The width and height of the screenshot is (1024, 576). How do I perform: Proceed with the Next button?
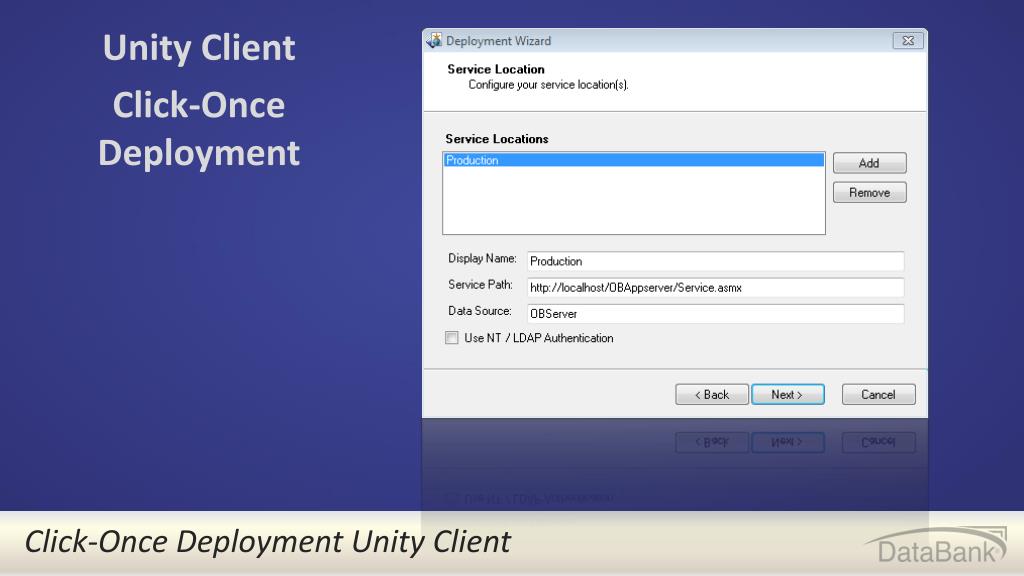788,394
